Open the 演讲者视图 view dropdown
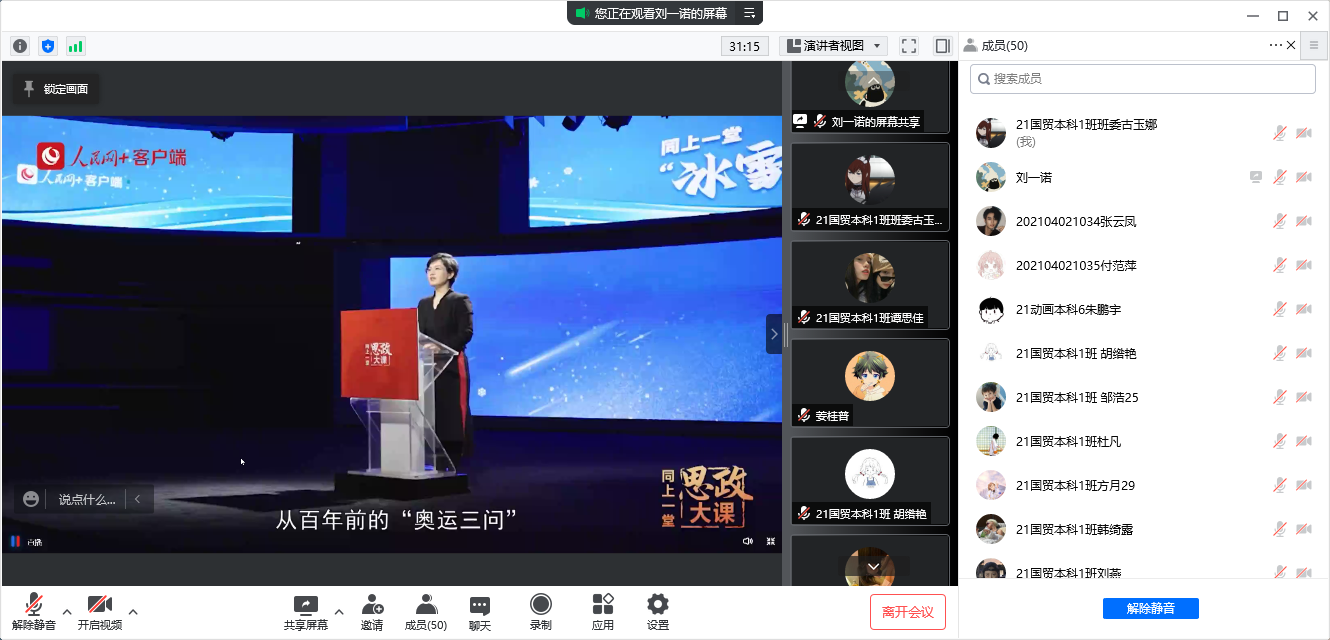Screen dimensions: 1330x640 (x=834, y=46)
